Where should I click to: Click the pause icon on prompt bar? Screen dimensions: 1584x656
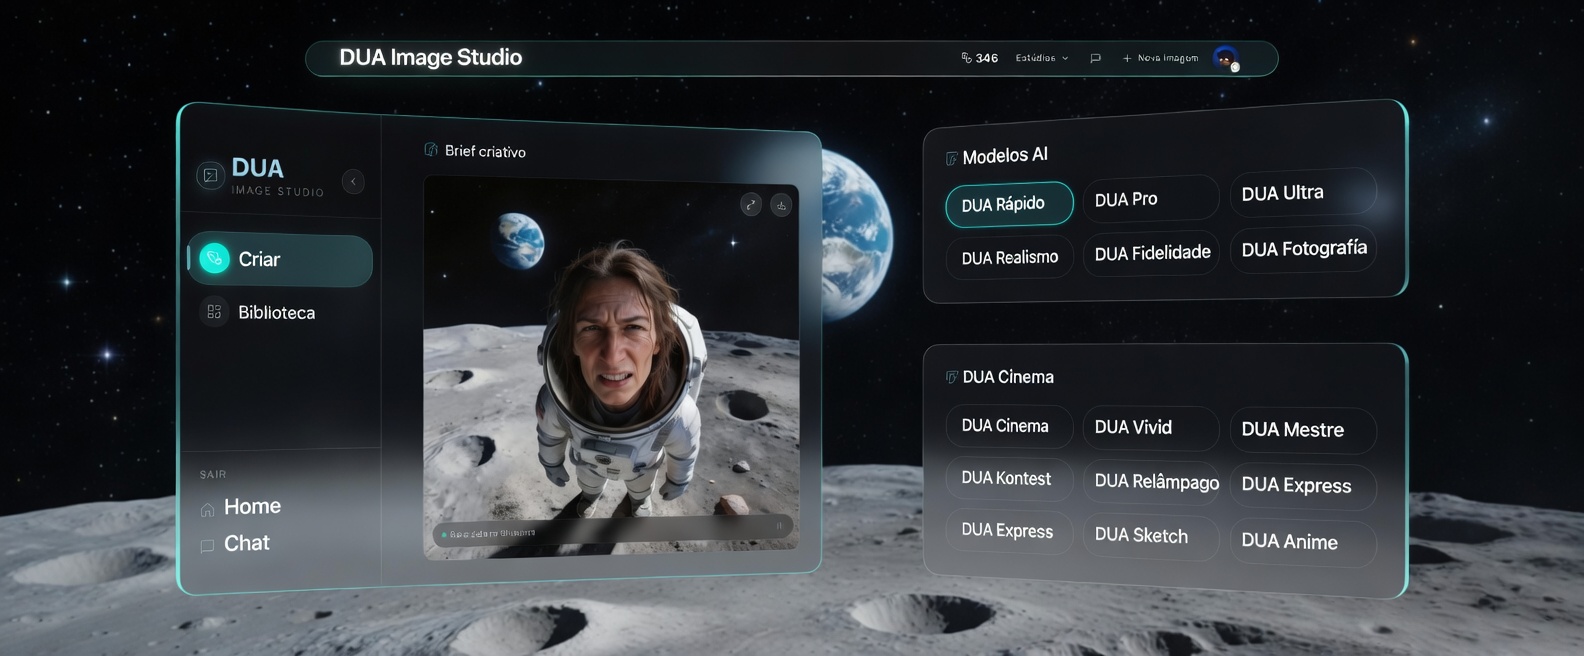[779, 526]
